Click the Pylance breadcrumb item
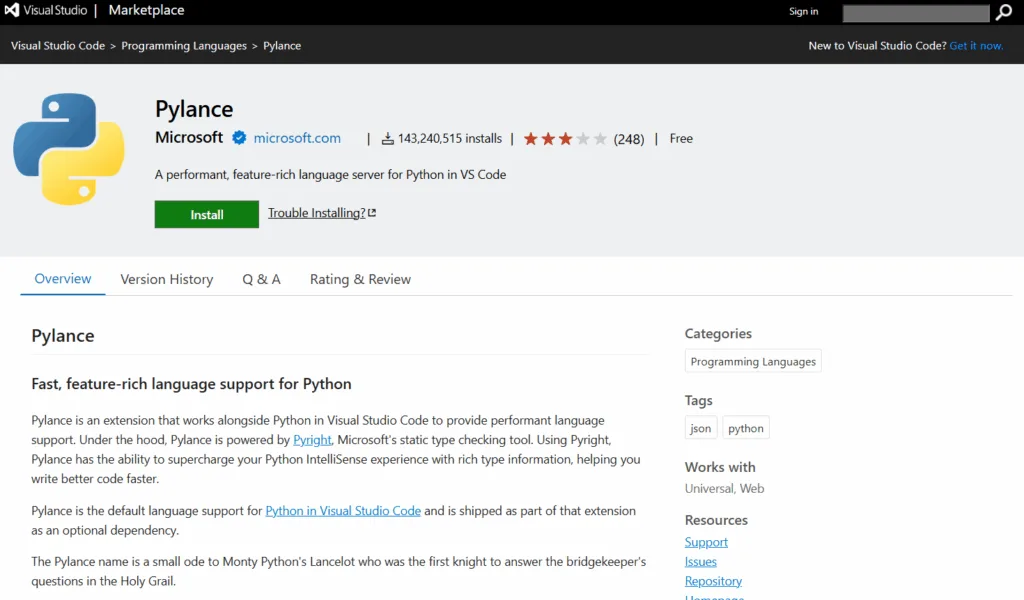 point(282,46)
